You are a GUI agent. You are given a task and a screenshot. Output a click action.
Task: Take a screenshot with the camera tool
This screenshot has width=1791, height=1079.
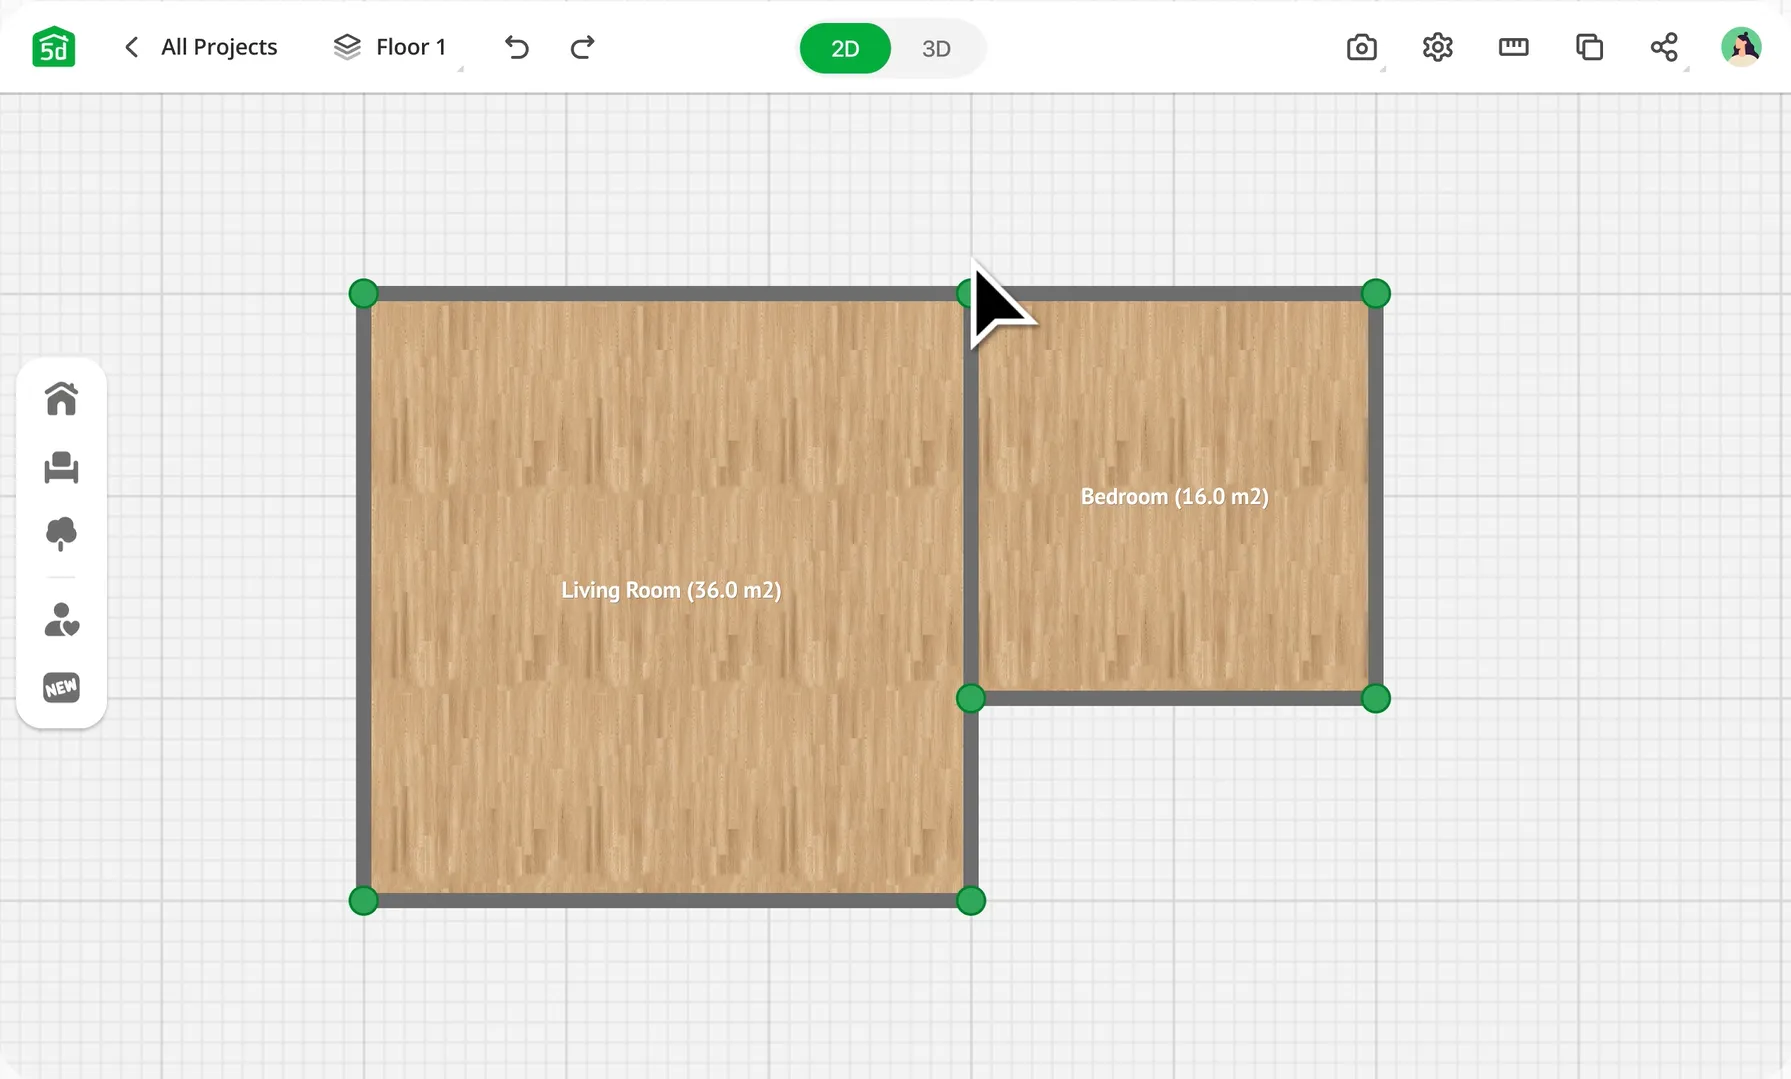click(1361, 47)
